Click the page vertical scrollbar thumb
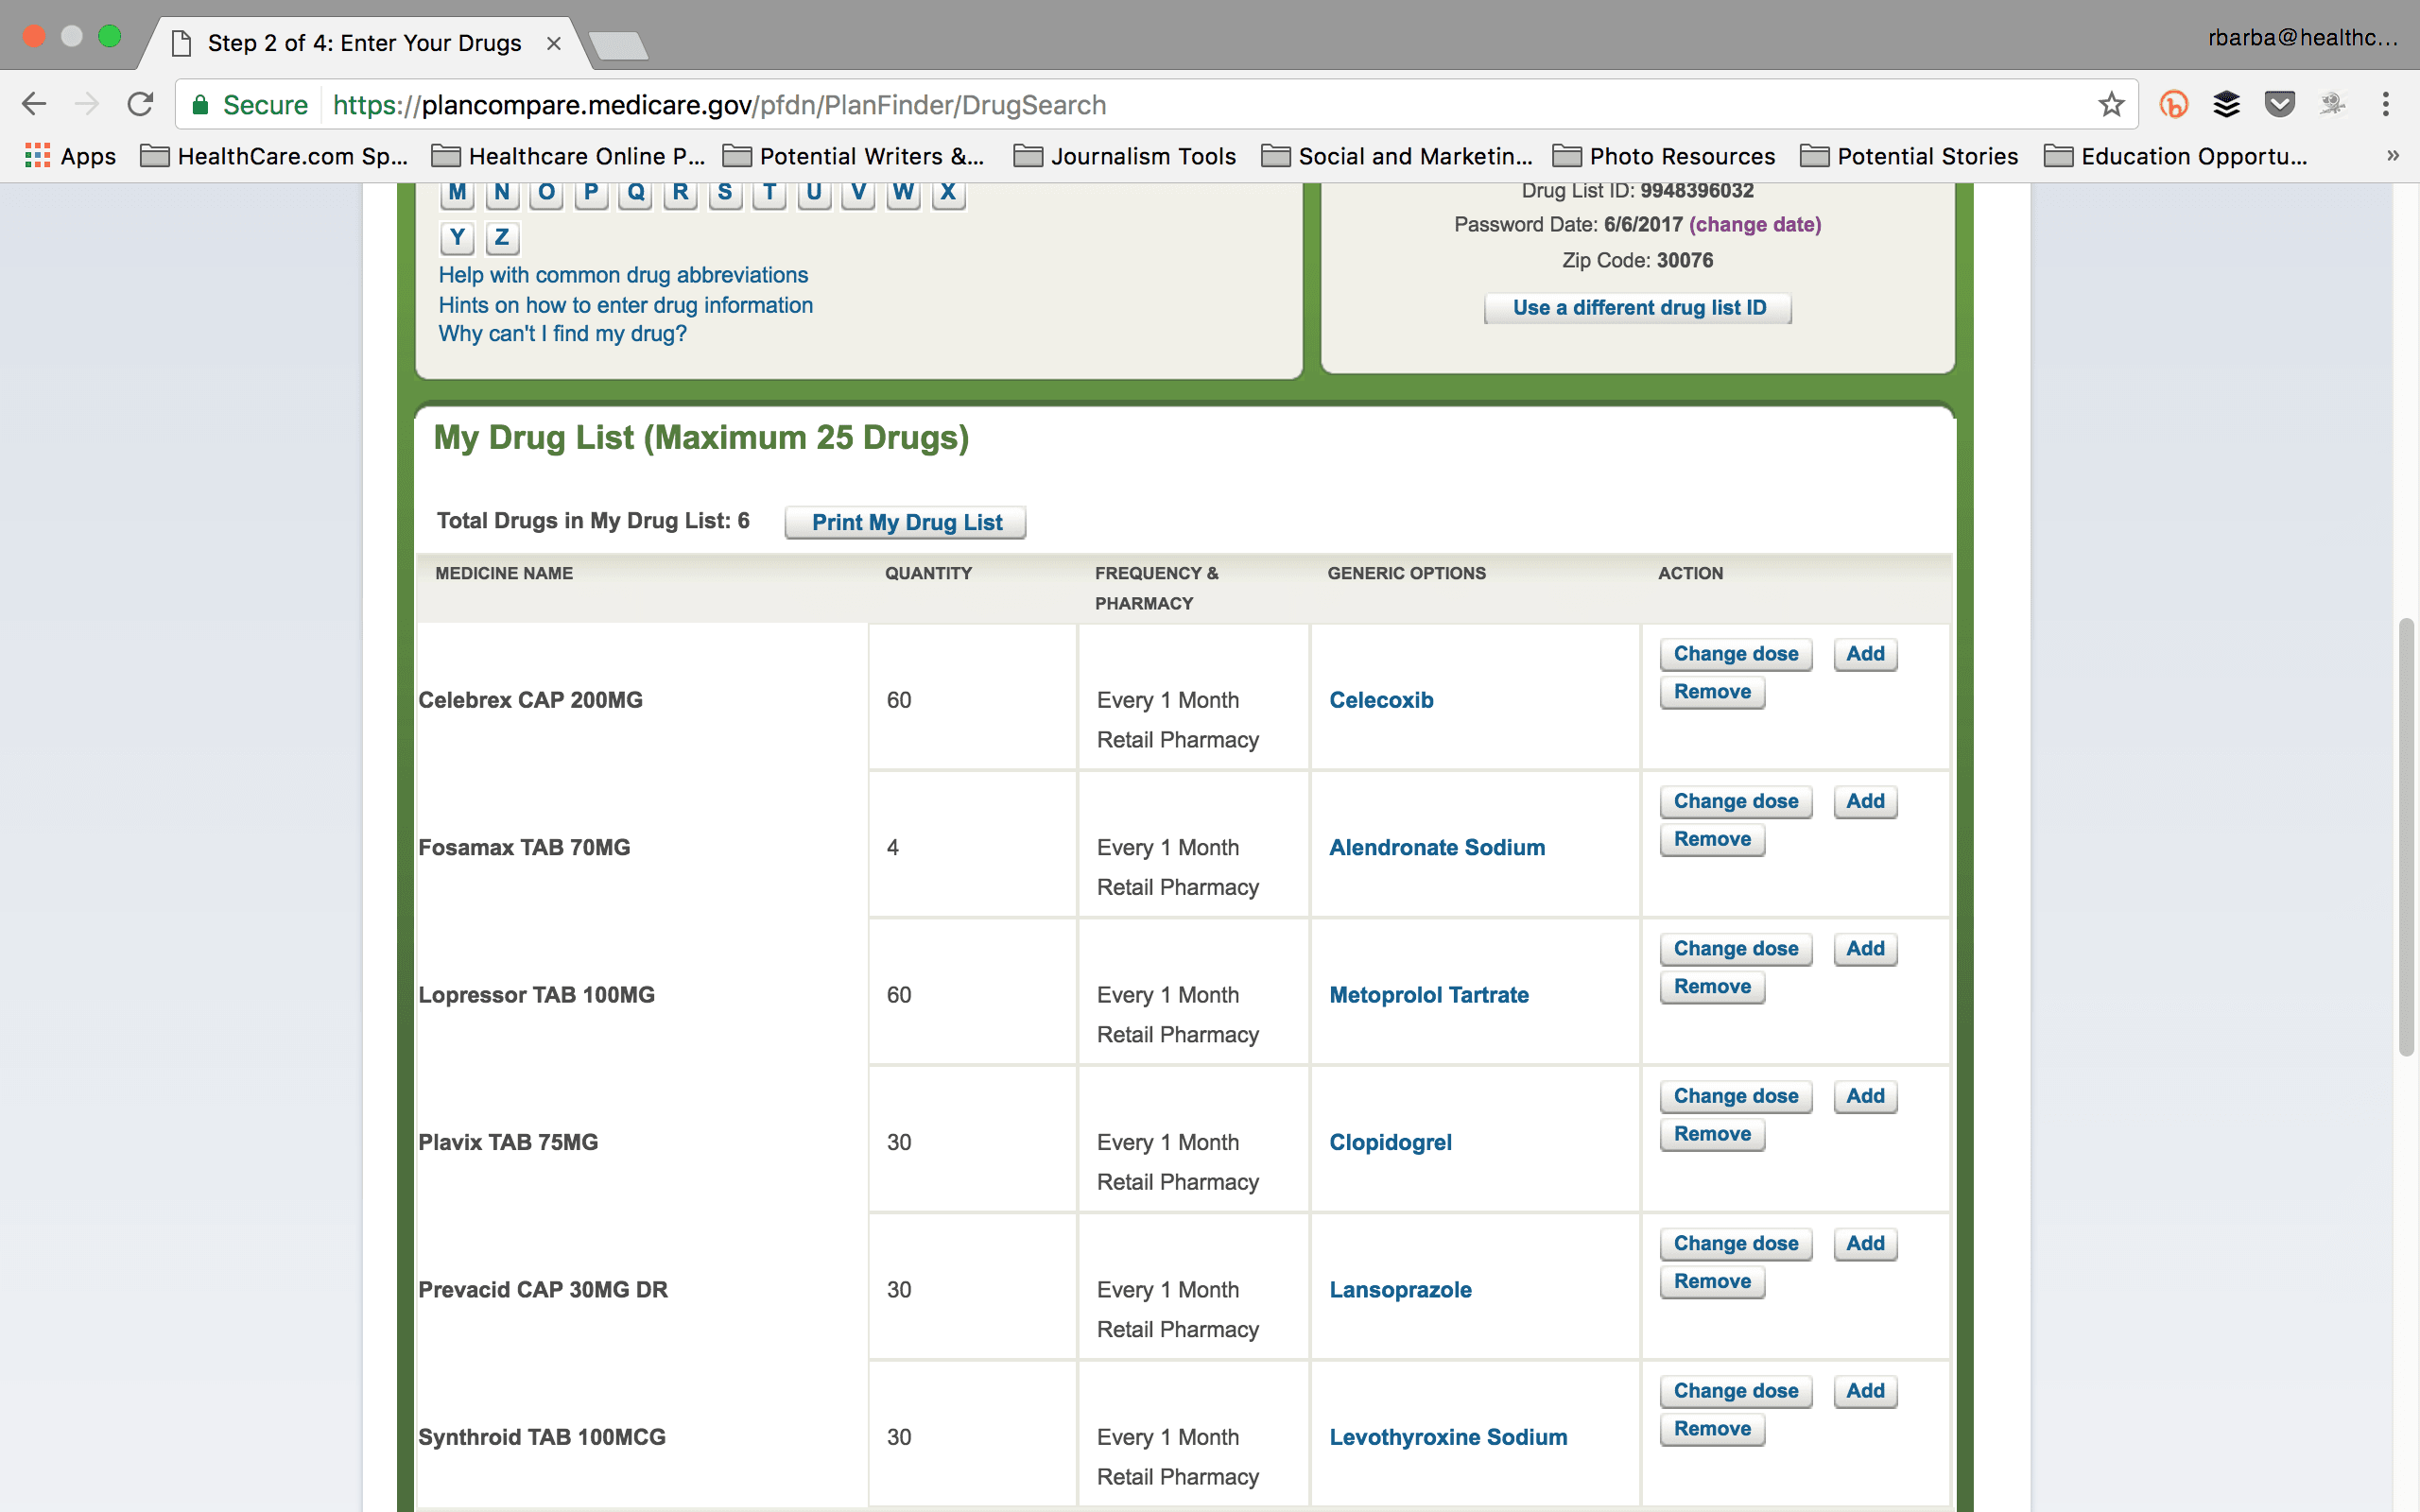2420x1512 pixels. click(2406, 838)
